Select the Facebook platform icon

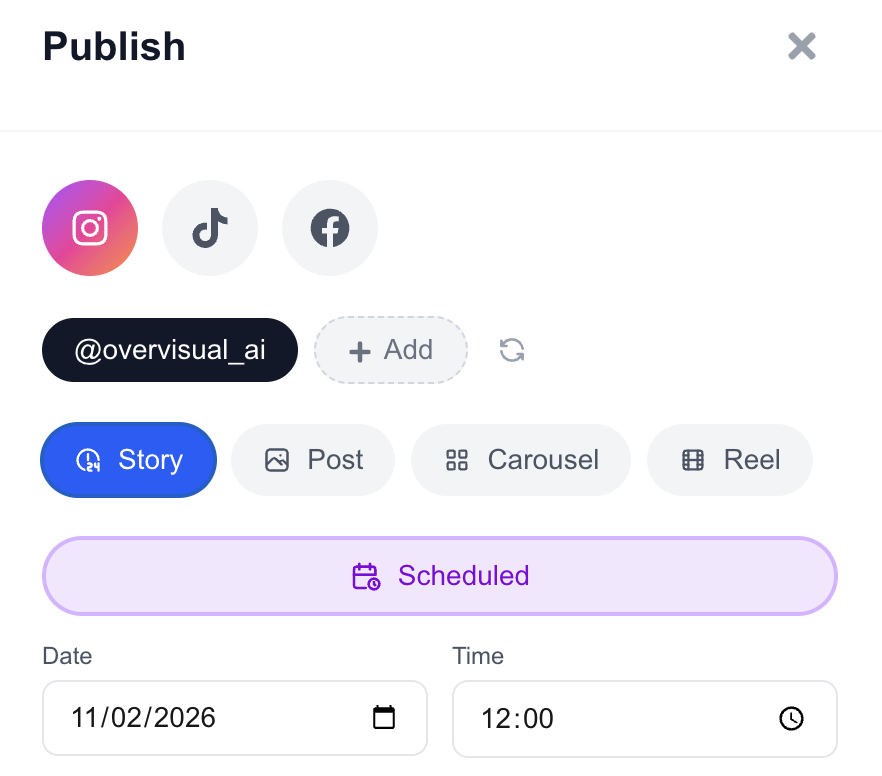pyautogui.click(x=329, y=228)
